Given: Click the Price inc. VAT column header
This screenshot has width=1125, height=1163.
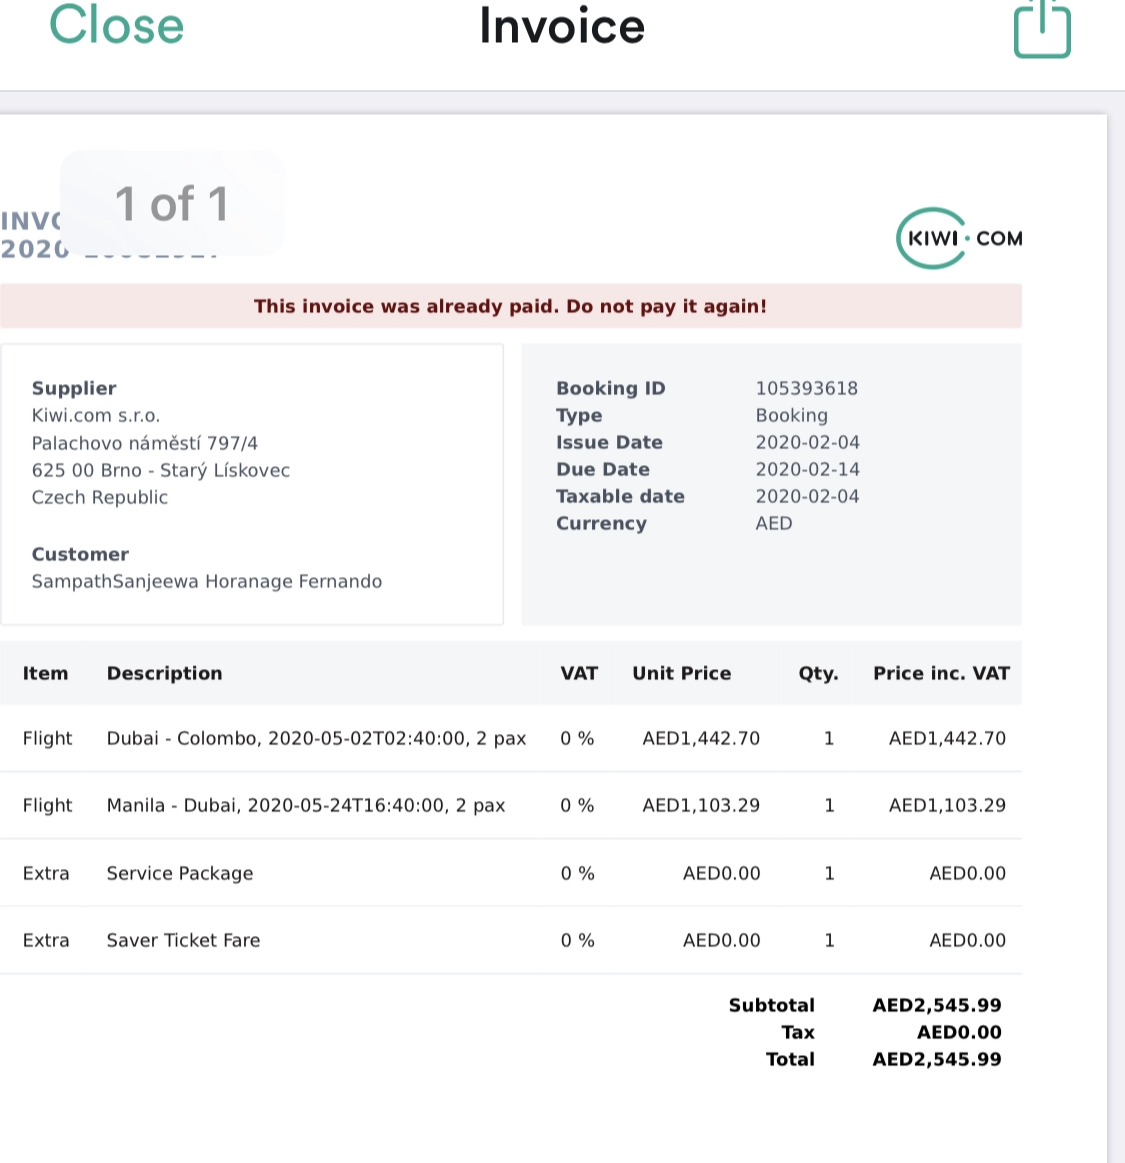Looking at the screenshot, I should pos(941,673).
